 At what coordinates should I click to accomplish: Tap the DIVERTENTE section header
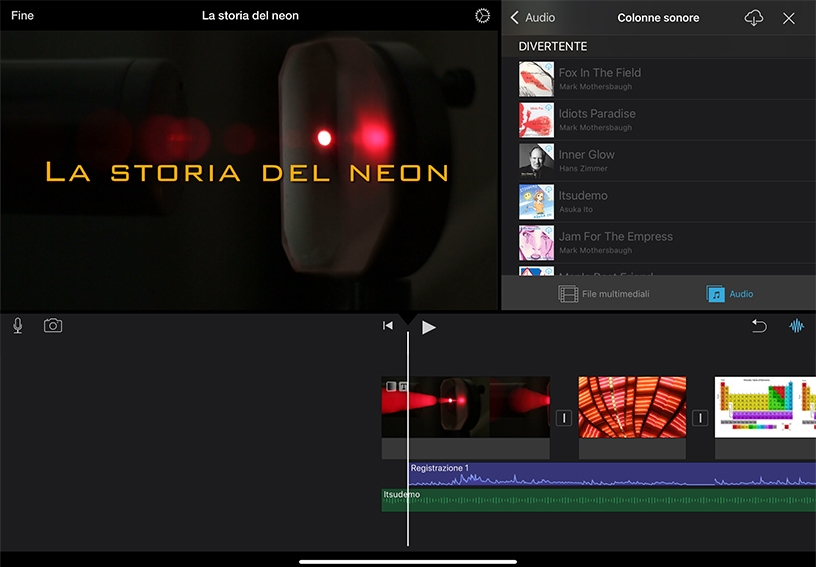tap(553, 46)
